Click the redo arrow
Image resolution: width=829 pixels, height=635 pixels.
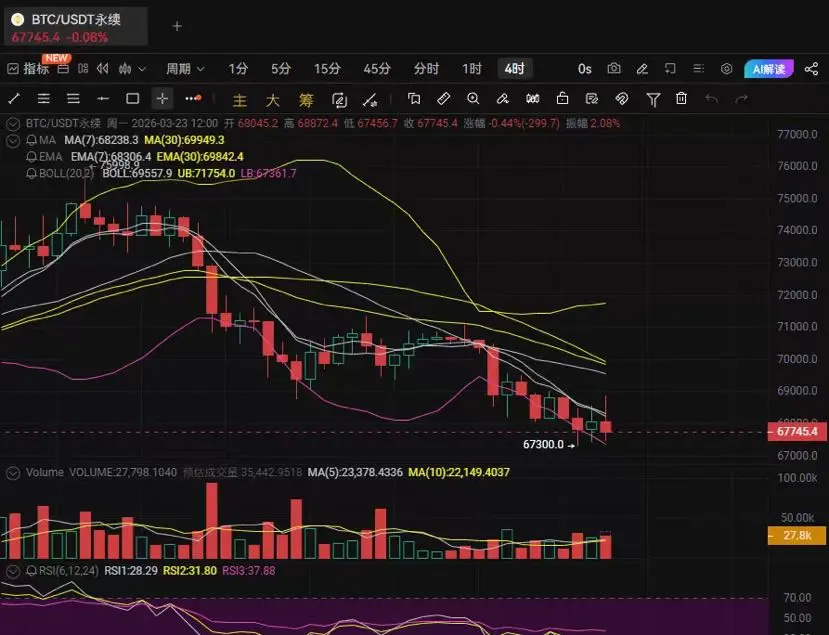(742, 99)
